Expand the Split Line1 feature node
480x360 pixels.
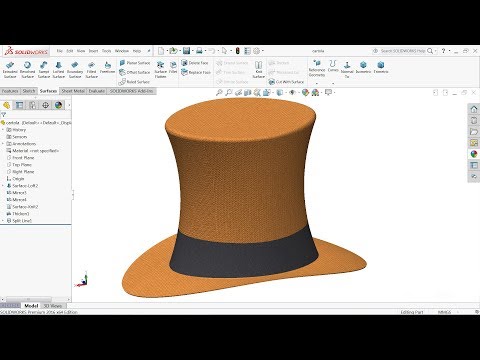tap(3, 221)
